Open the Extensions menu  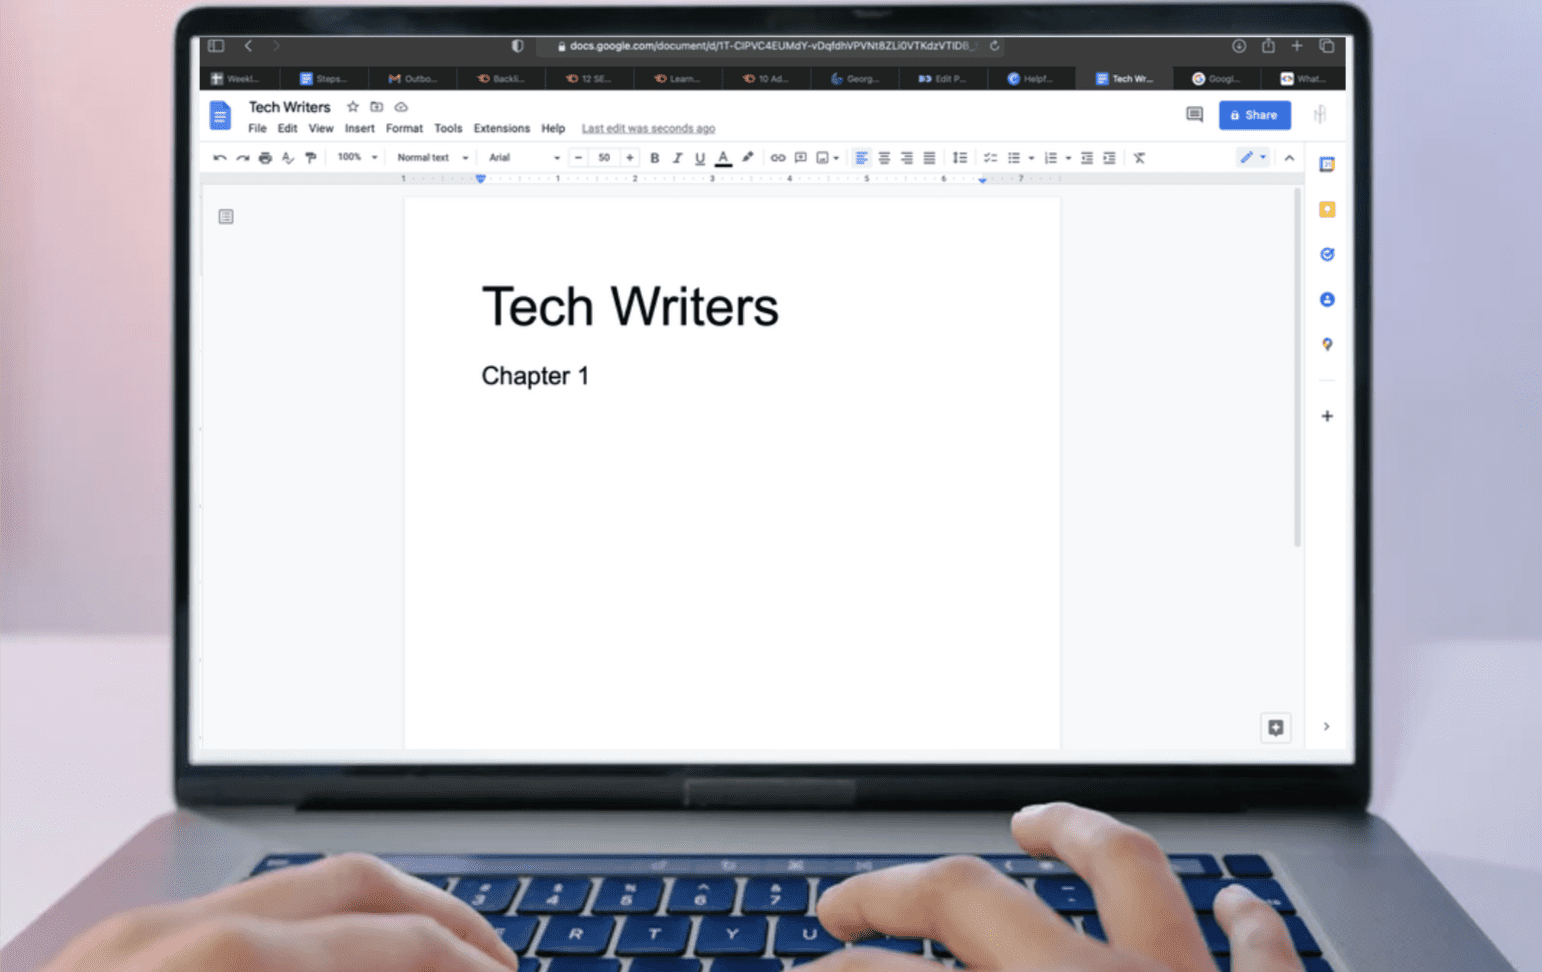point(501,128)
